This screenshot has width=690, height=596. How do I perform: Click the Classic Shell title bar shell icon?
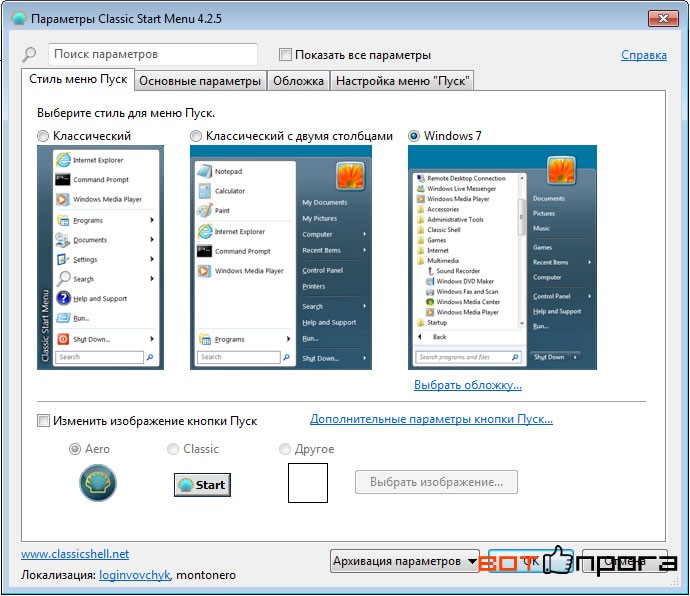pos(19,19)
